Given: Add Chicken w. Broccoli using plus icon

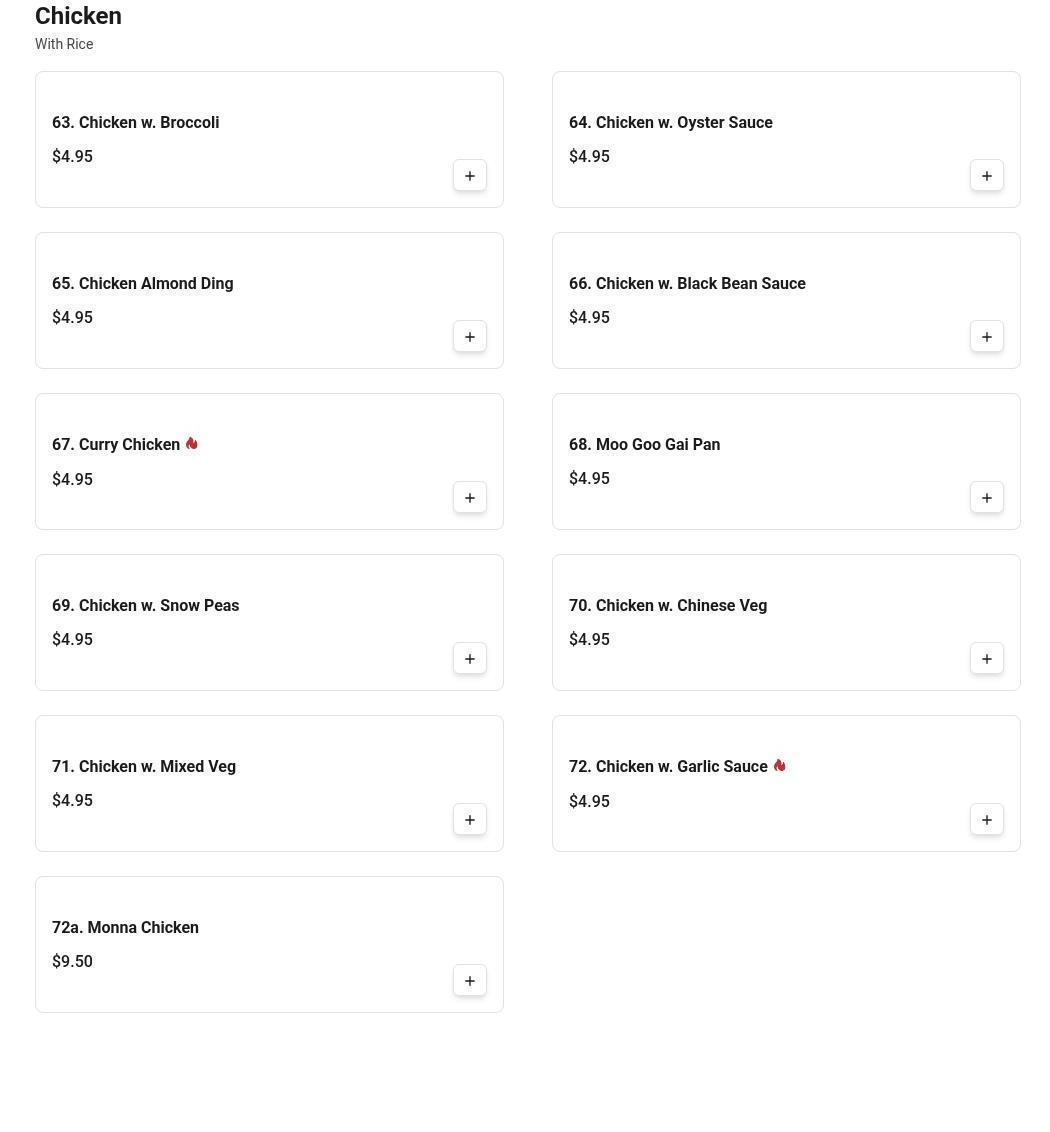Looking at the screenshot, I should (x=469, y=175).
